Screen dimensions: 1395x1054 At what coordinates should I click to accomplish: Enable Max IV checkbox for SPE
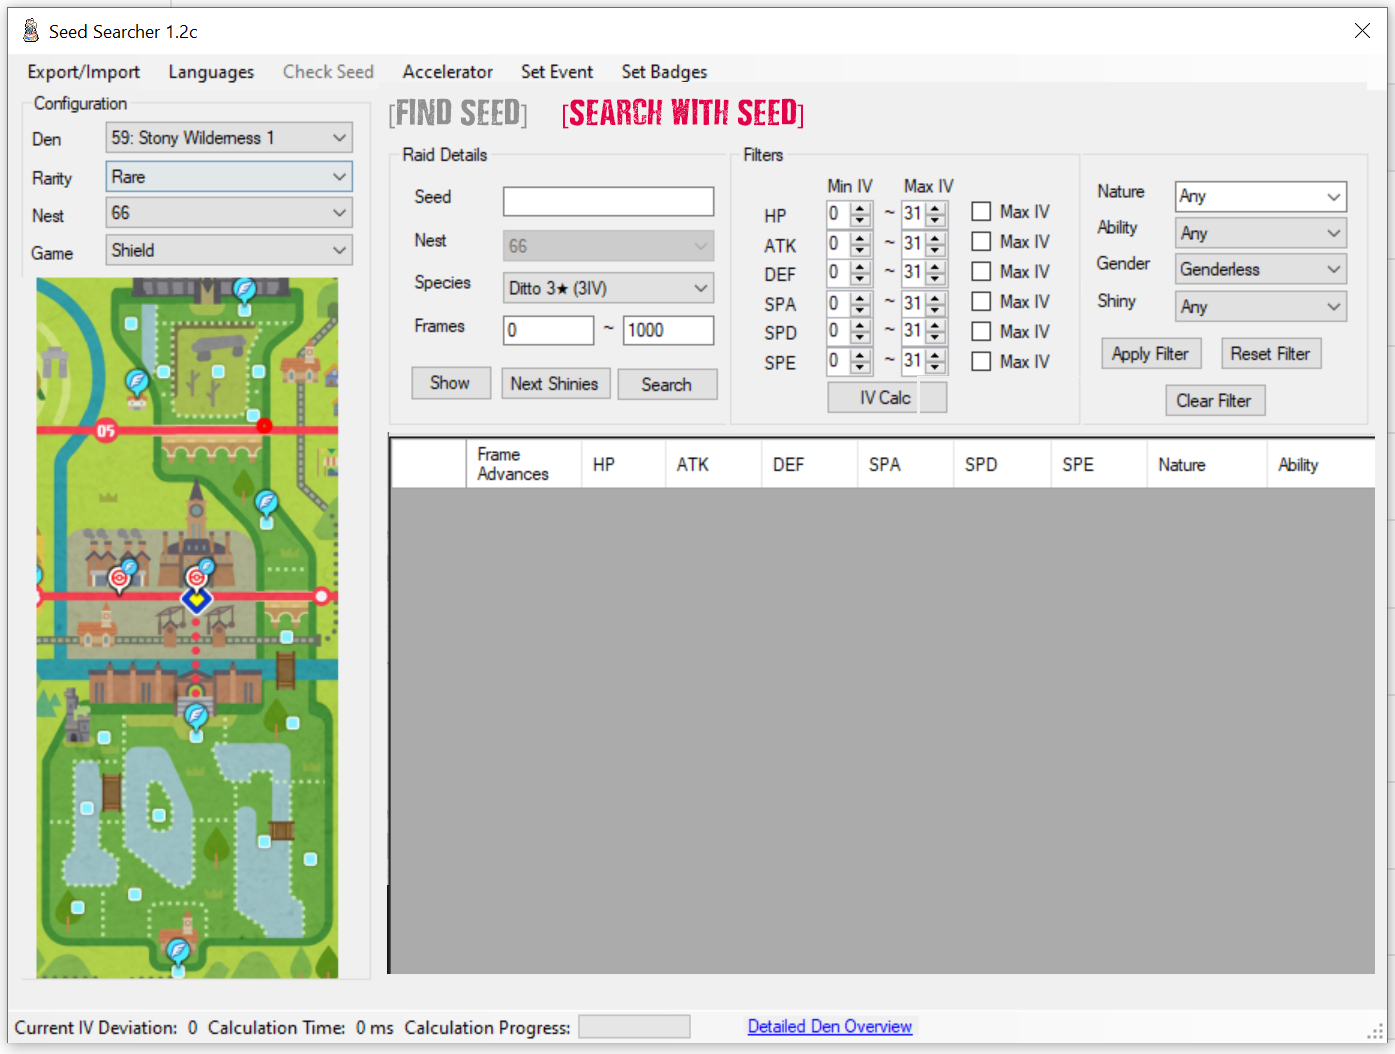click(x=981, y=362)
